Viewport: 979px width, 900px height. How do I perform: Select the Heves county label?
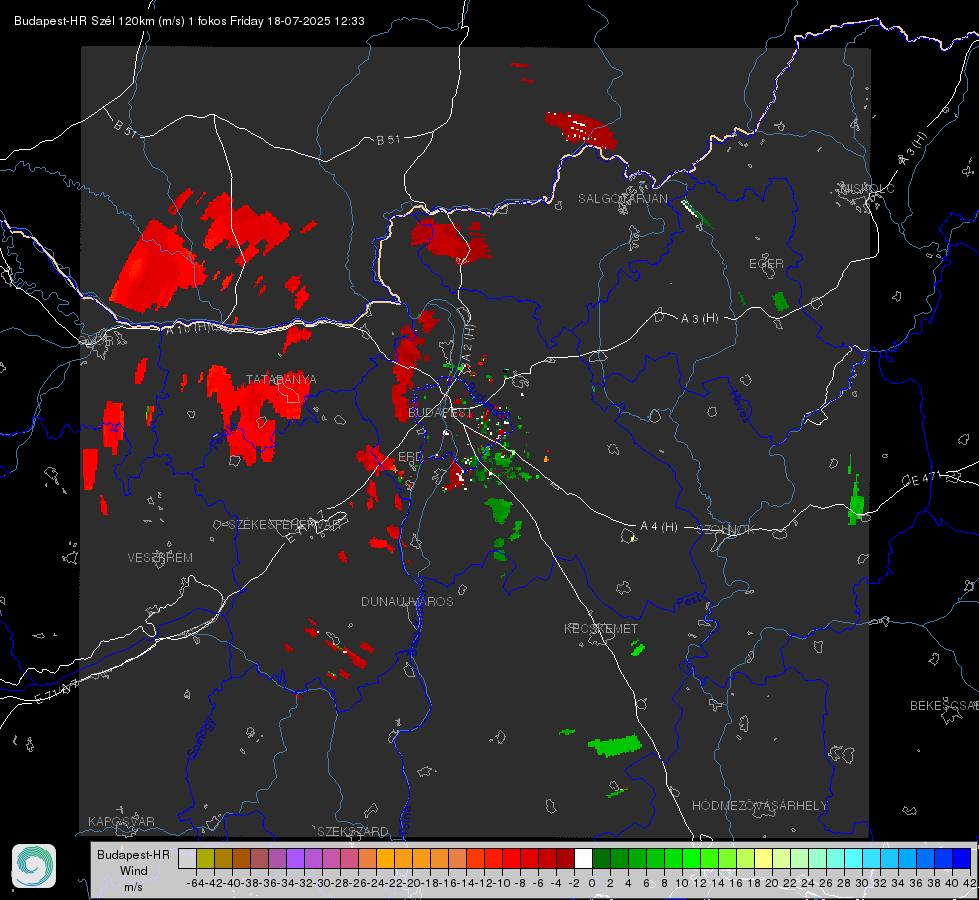pos(739,407)
